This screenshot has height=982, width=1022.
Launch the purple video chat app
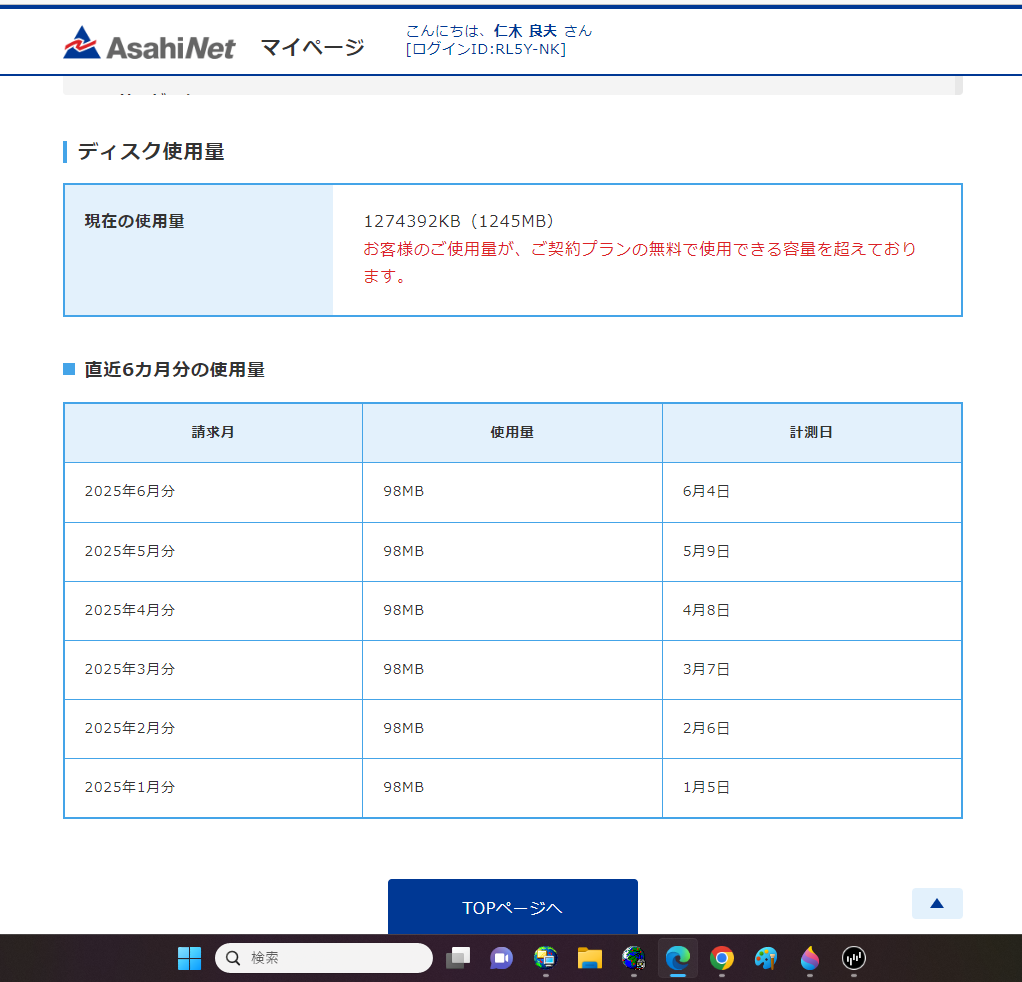pyautogui.click(x=501, y=958)
